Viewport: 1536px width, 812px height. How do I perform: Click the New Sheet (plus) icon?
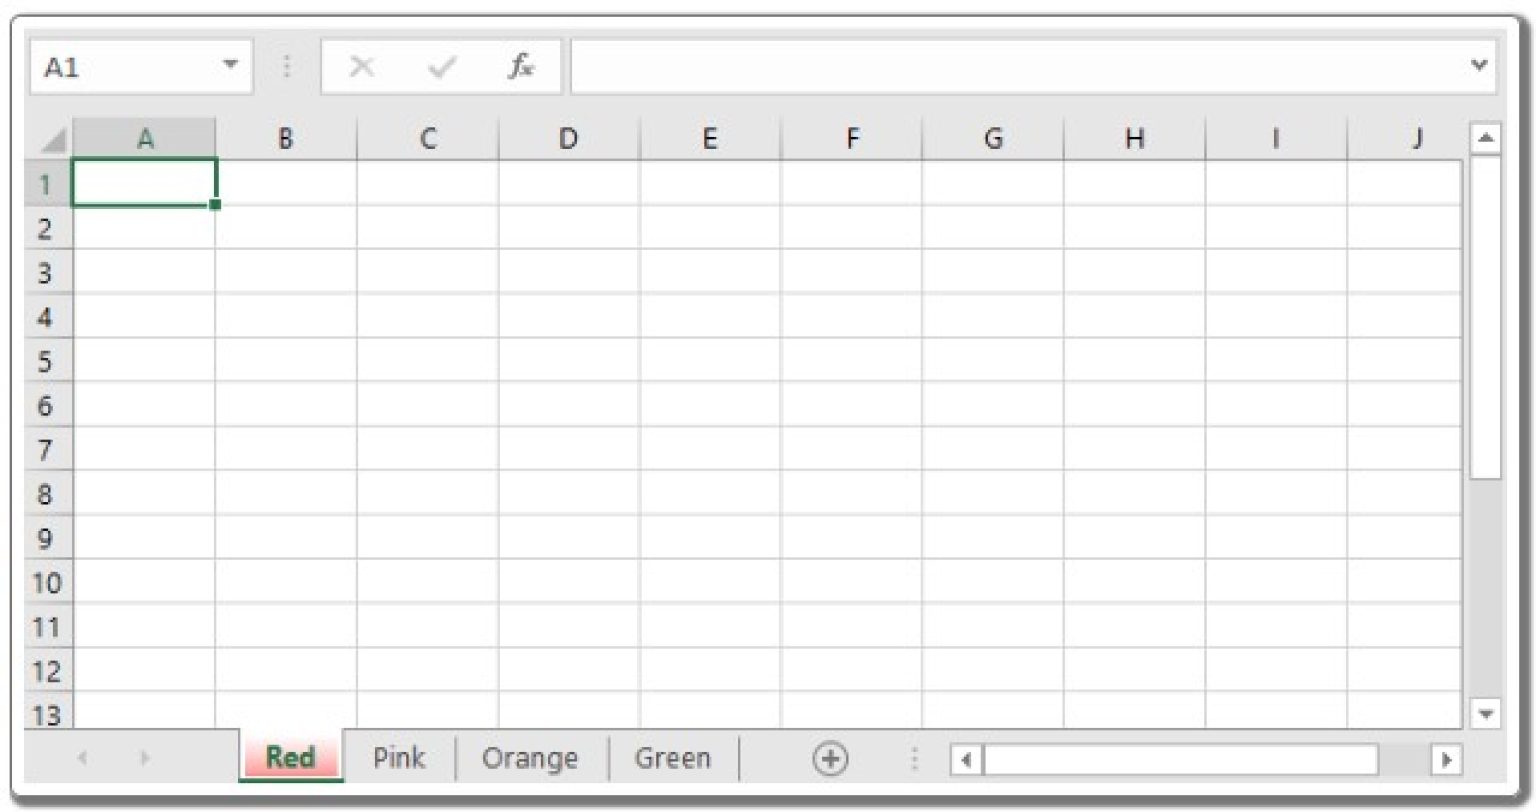coord(829,758)
